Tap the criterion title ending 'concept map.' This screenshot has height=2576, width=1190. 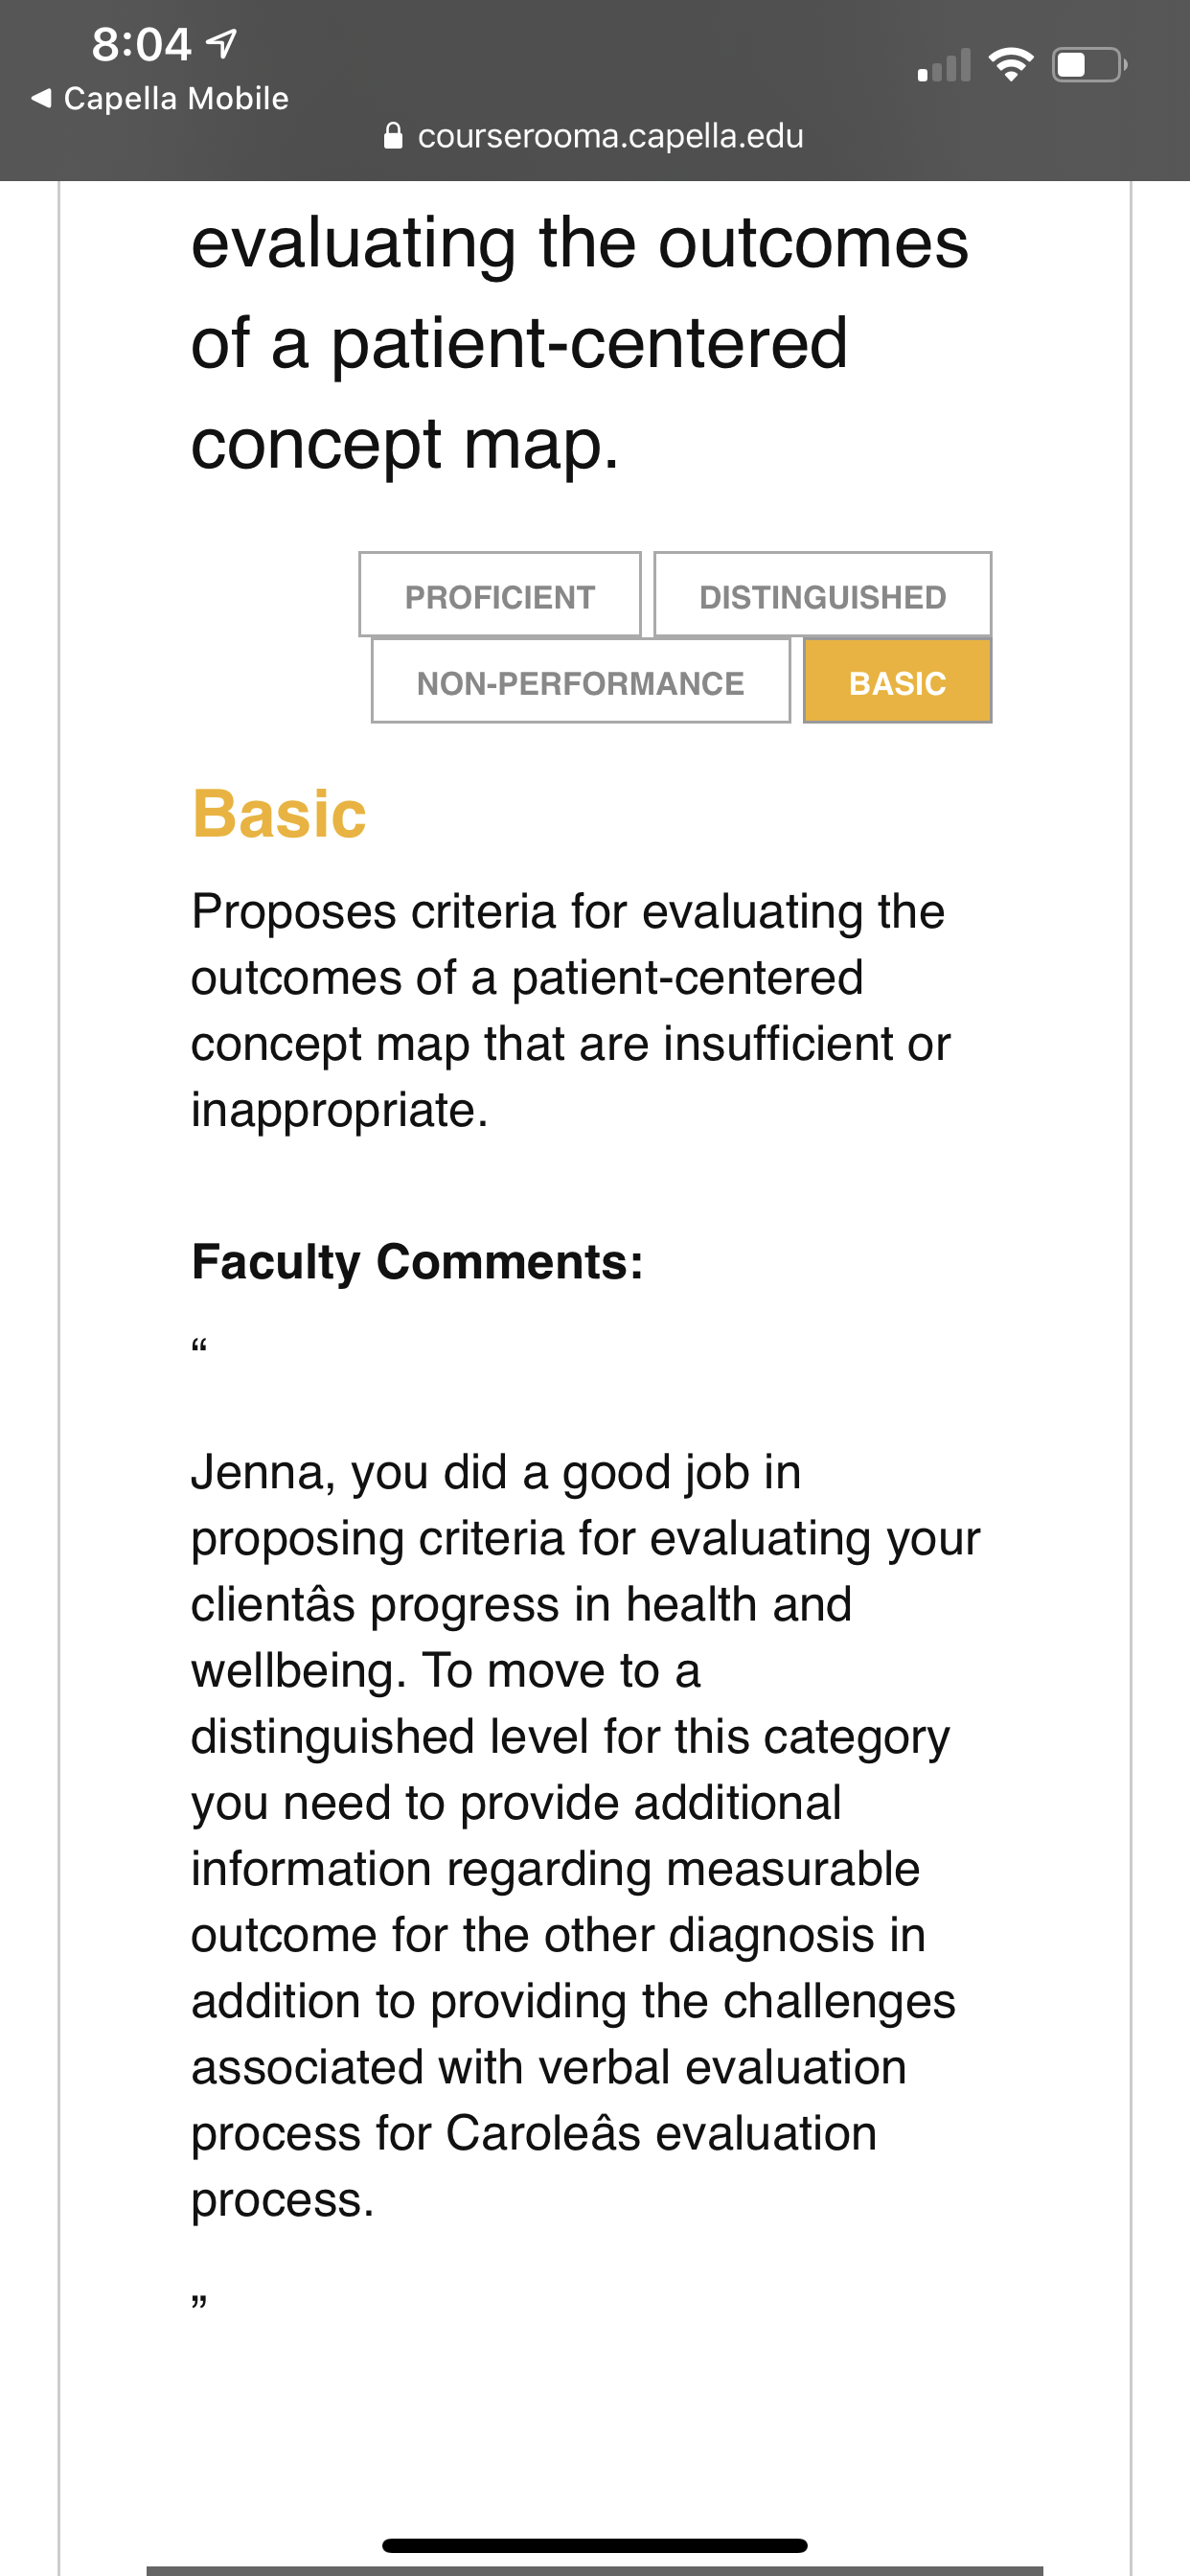[580, 342]
